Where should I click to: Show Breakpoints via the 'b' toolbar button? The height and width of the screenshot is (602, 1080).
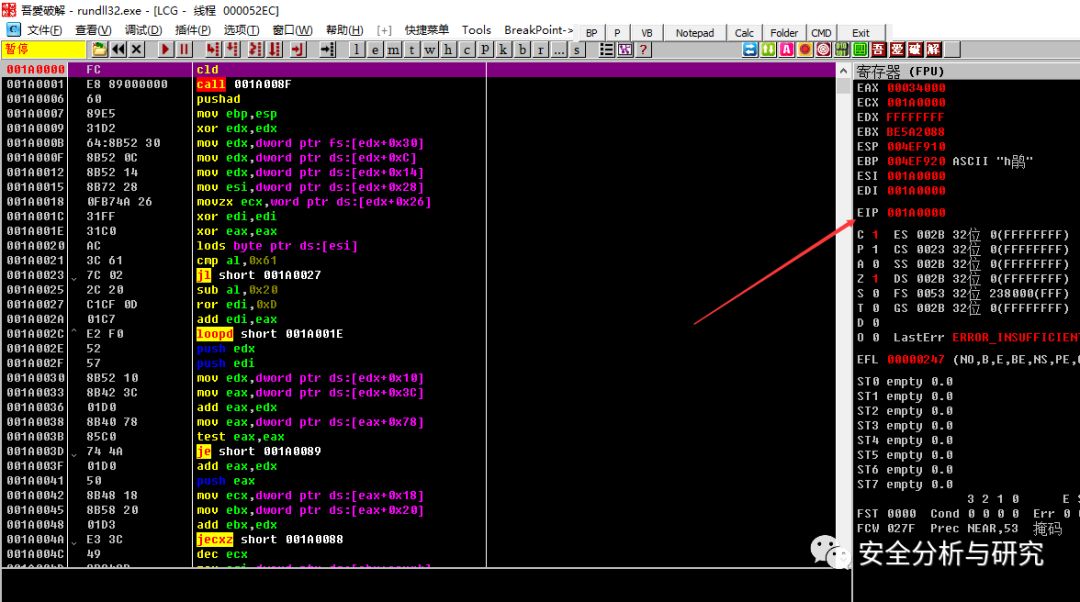pyautogui.click(x=522, y=50)
